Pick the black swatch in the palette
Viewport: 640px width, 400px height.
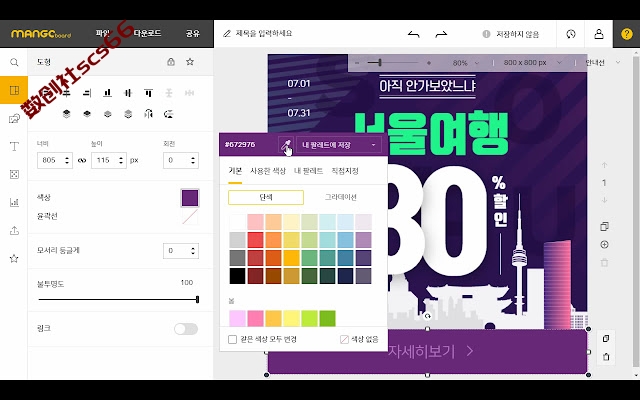(x=237, y=276)
